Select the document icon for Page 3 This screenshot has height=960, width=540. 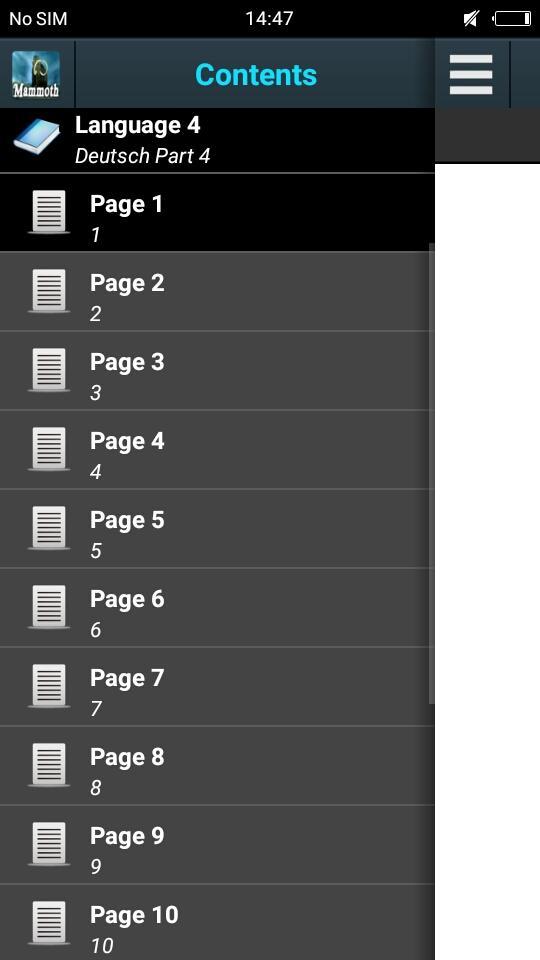click(49, 370)
